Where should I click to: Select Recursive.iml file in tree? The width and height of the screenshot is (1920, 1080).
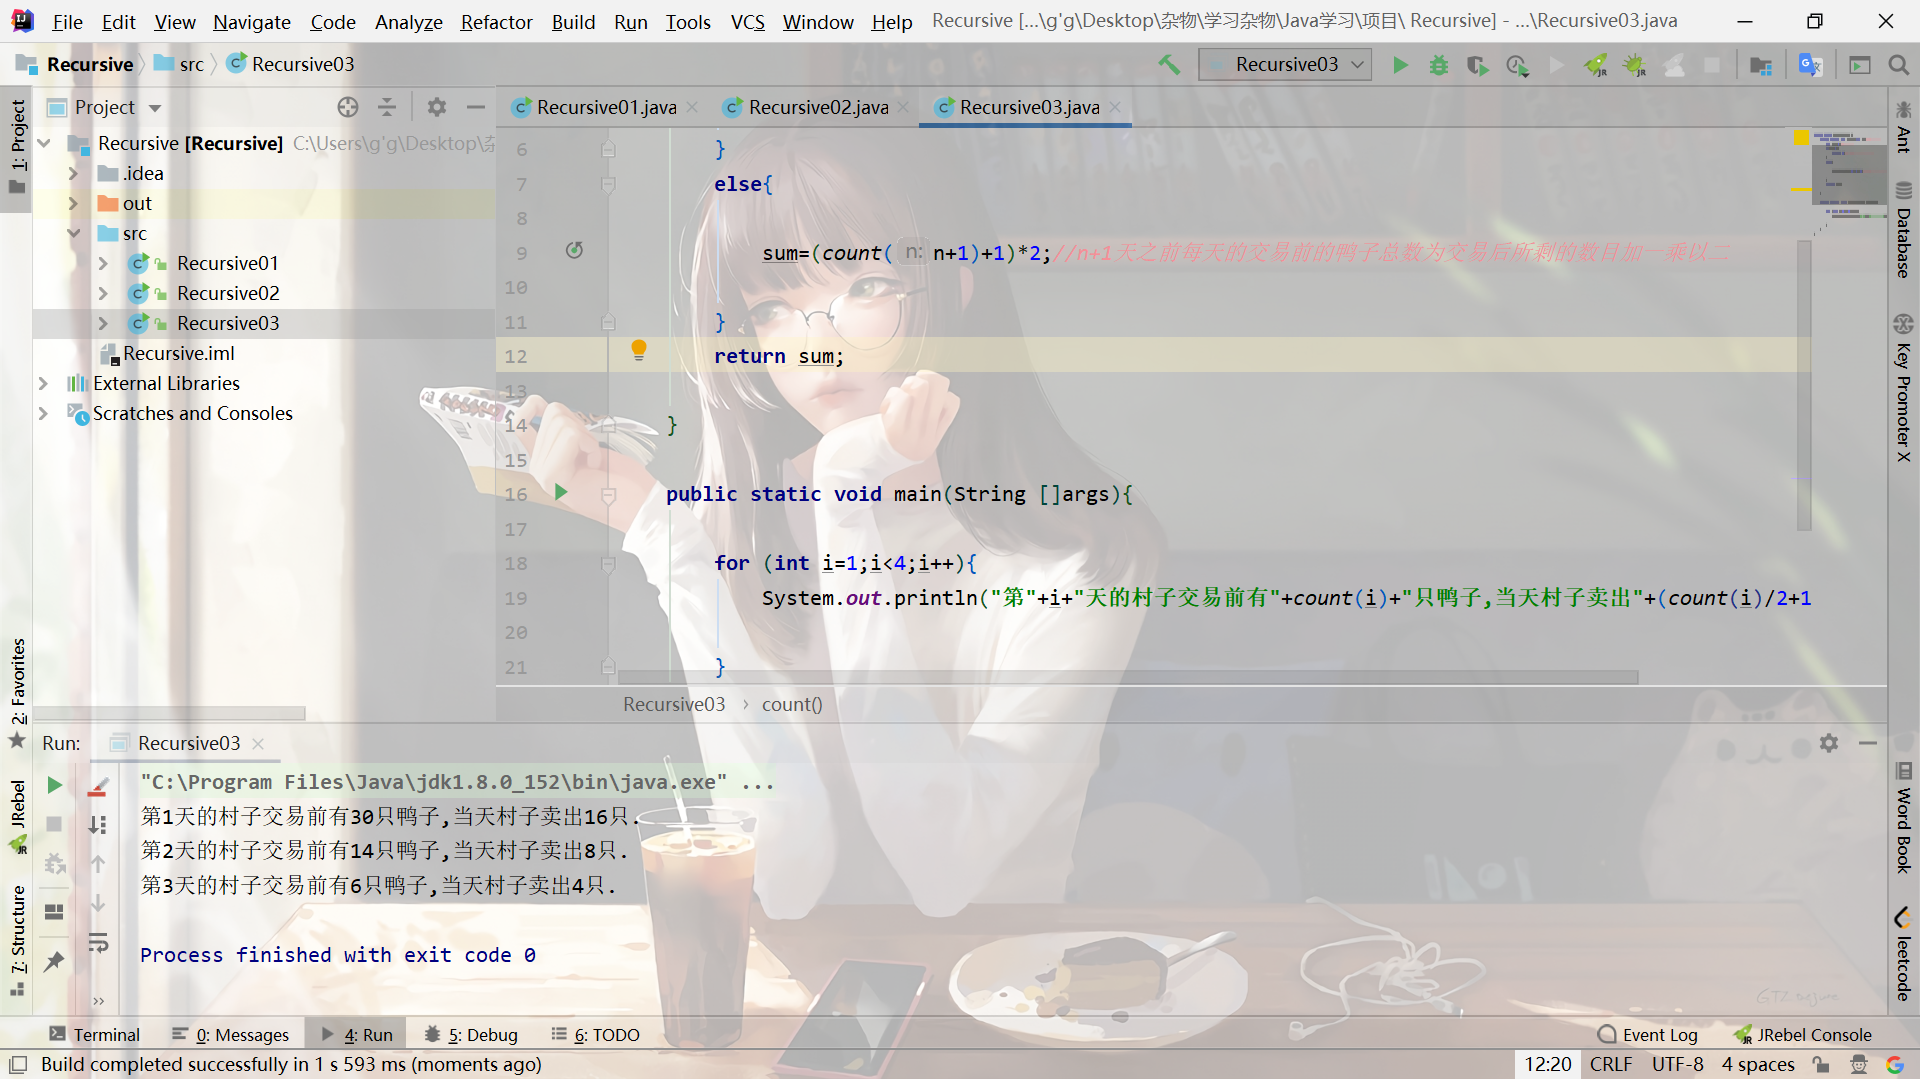click(x=178, y=354)
